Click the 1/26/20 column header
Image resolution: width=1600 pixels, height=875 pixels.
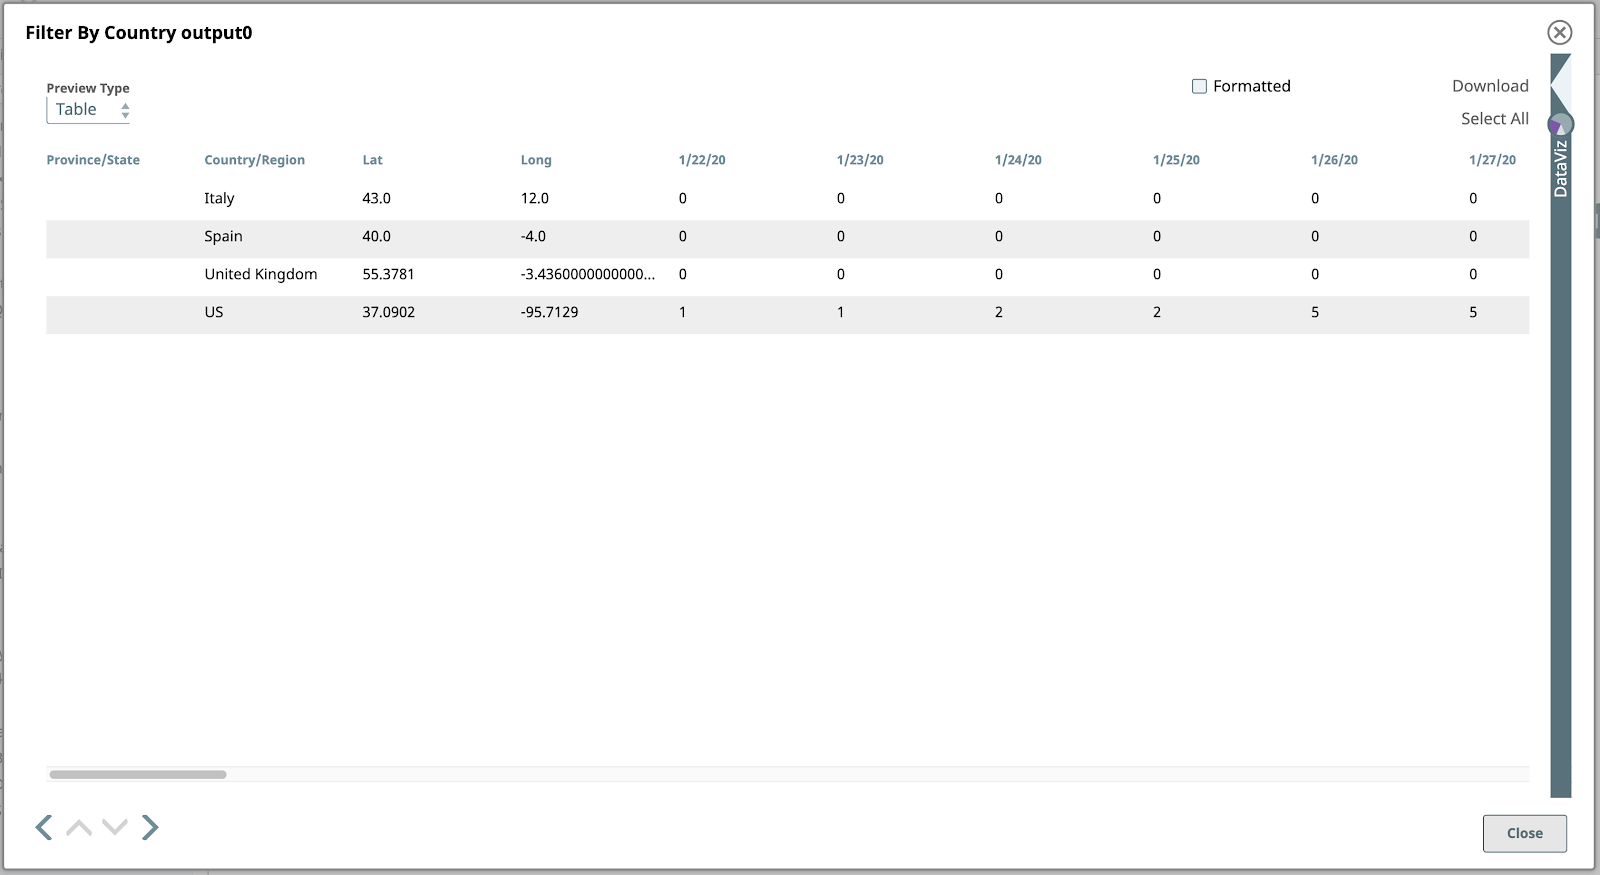[x=1334, y=160]
